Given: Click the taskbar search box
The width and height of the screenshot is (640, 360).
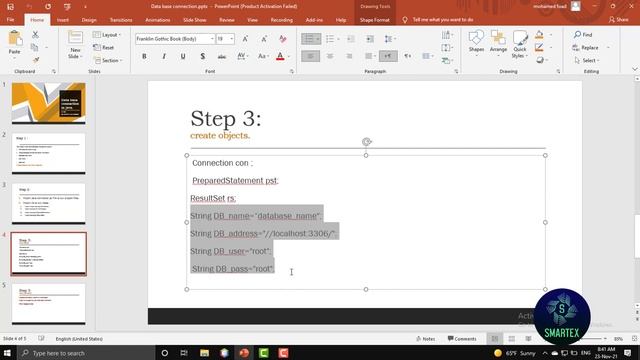Looking at the screenshot, I should 87,353.
